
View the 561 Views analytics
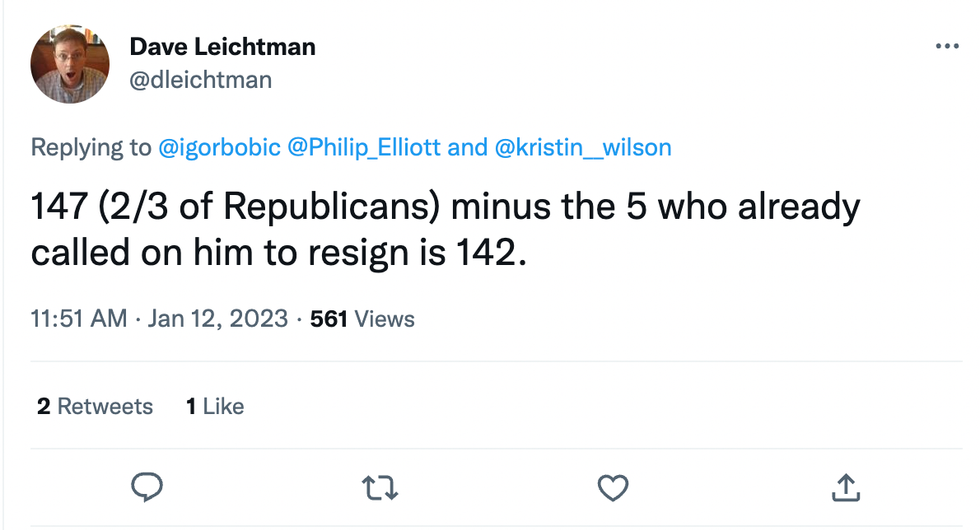tap(362, 319)
